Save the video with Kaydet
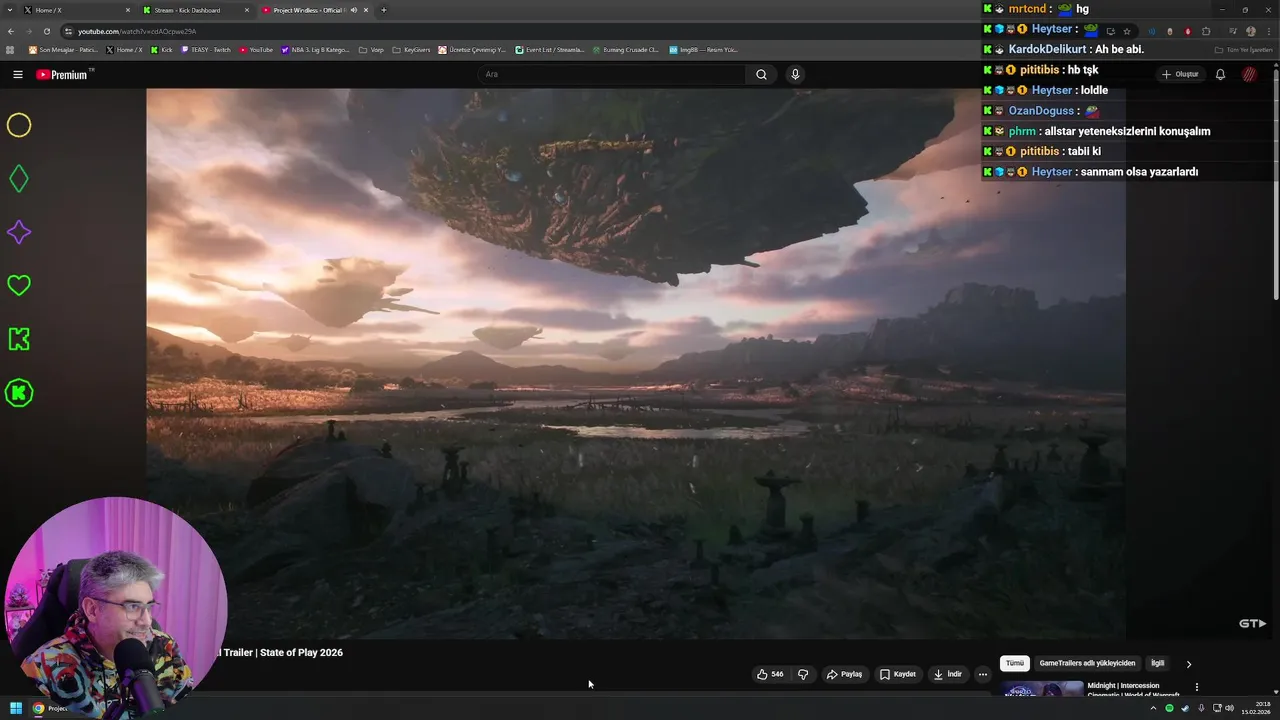Screen dimensions: 1280x720 click(897, 674)
